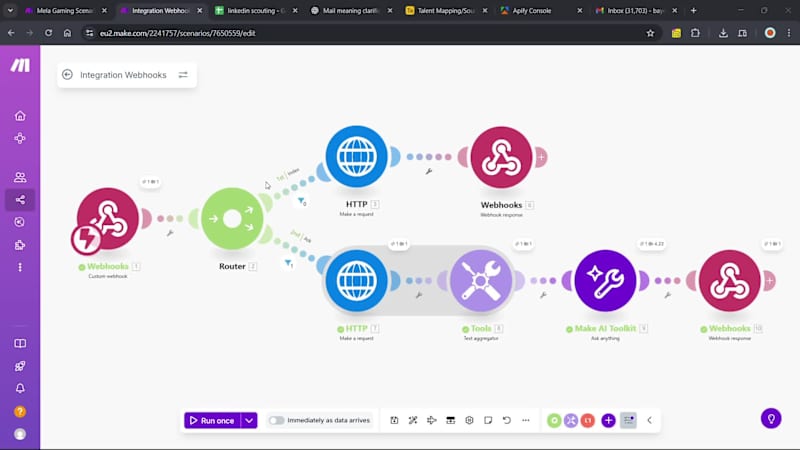This screenshot has height=450, width=800.
Task: Switch to the Talent Mapping/Sourcing tab
Action: coord(446,10)
